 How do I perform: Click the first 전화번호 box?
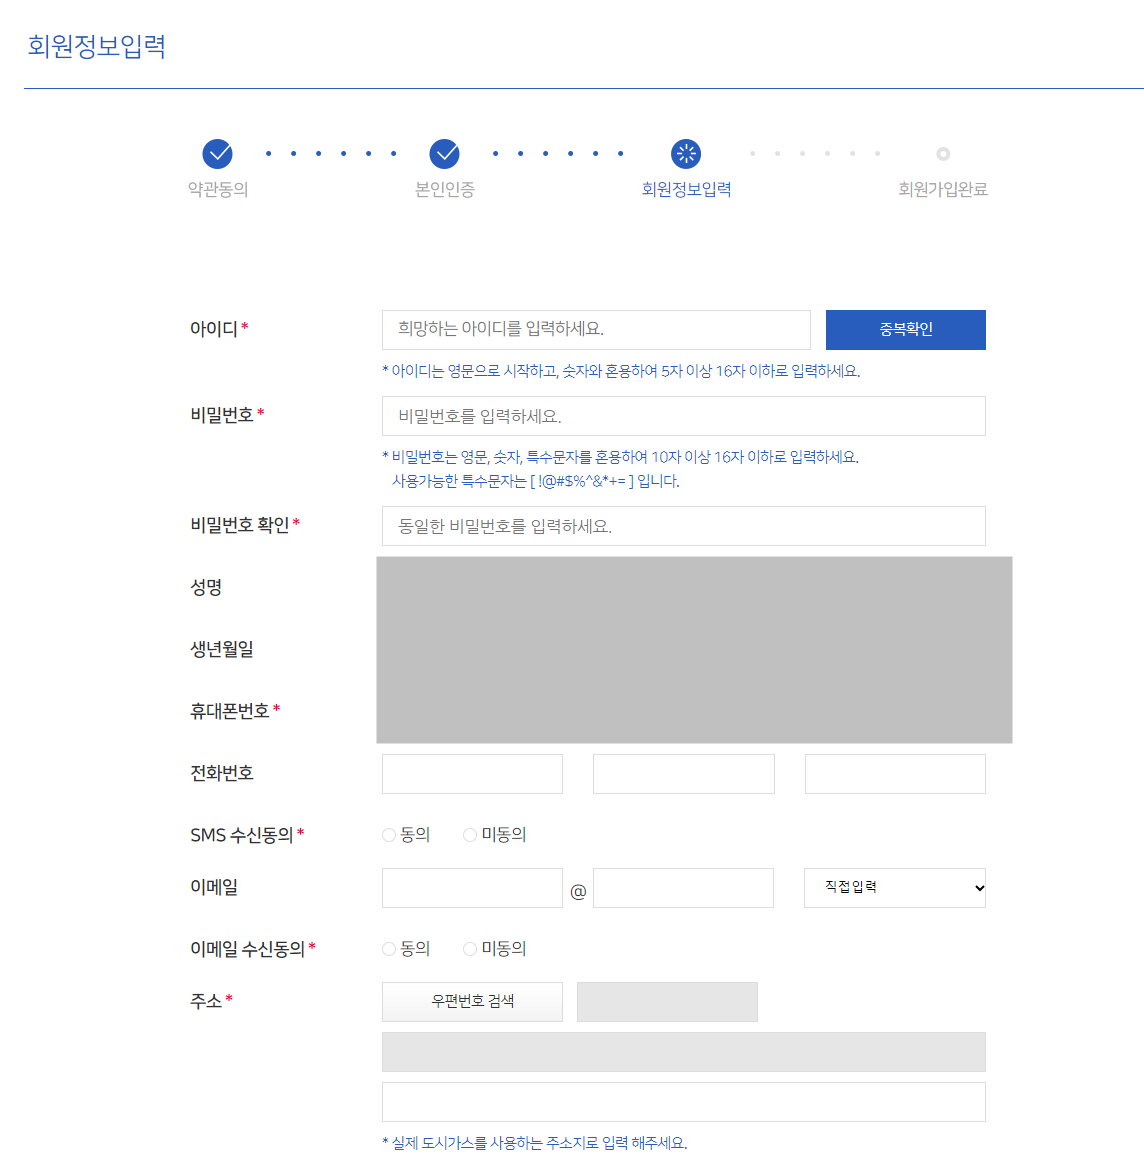pyautogui.click(x=471, y=773)
